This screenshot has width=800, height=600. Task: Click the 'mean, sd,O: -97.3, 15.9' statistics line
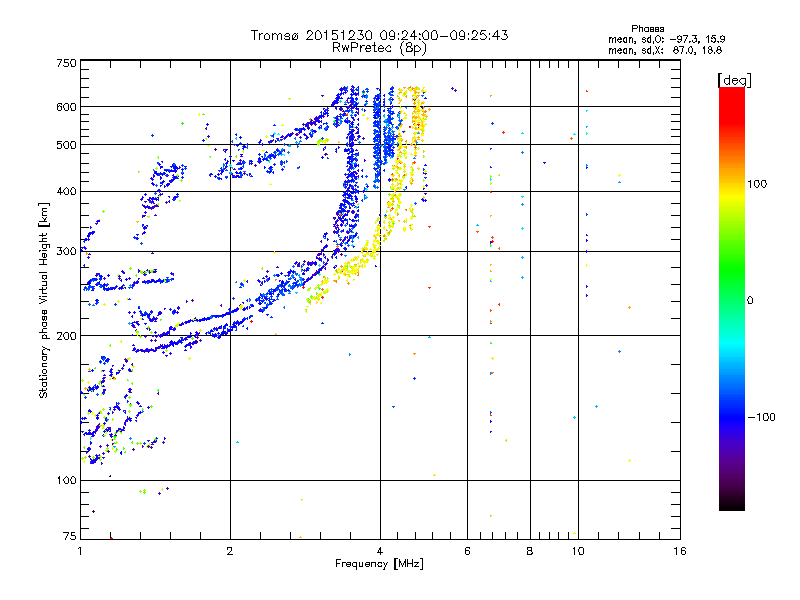[x=666, y=39]
